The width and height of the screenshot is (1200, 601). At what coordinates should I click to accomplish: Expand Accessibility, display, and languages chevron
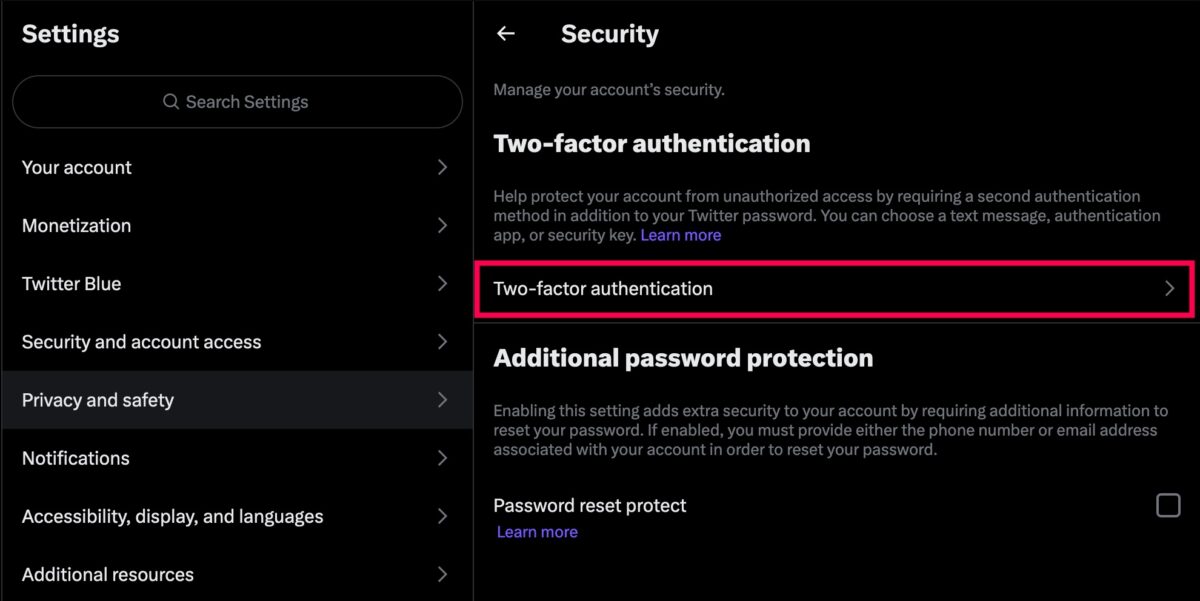442,516
